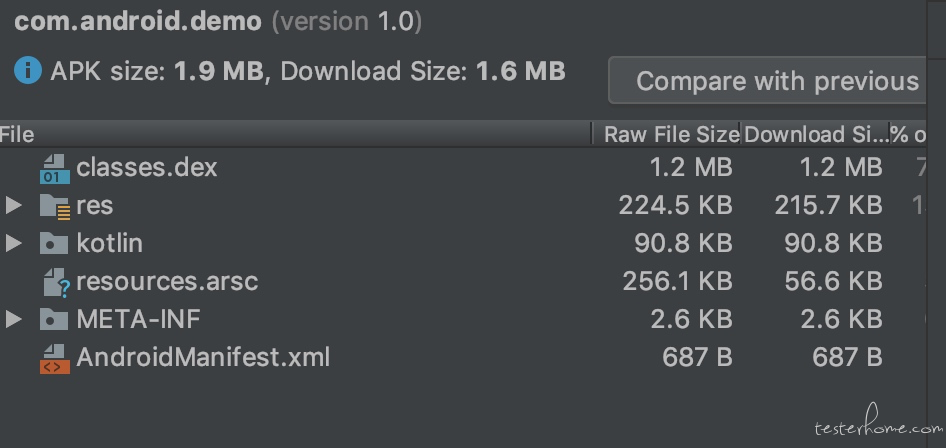Viewport: 946px width, 448px height.
Task: Select the classes.dex row name
Action: point(147,167)
